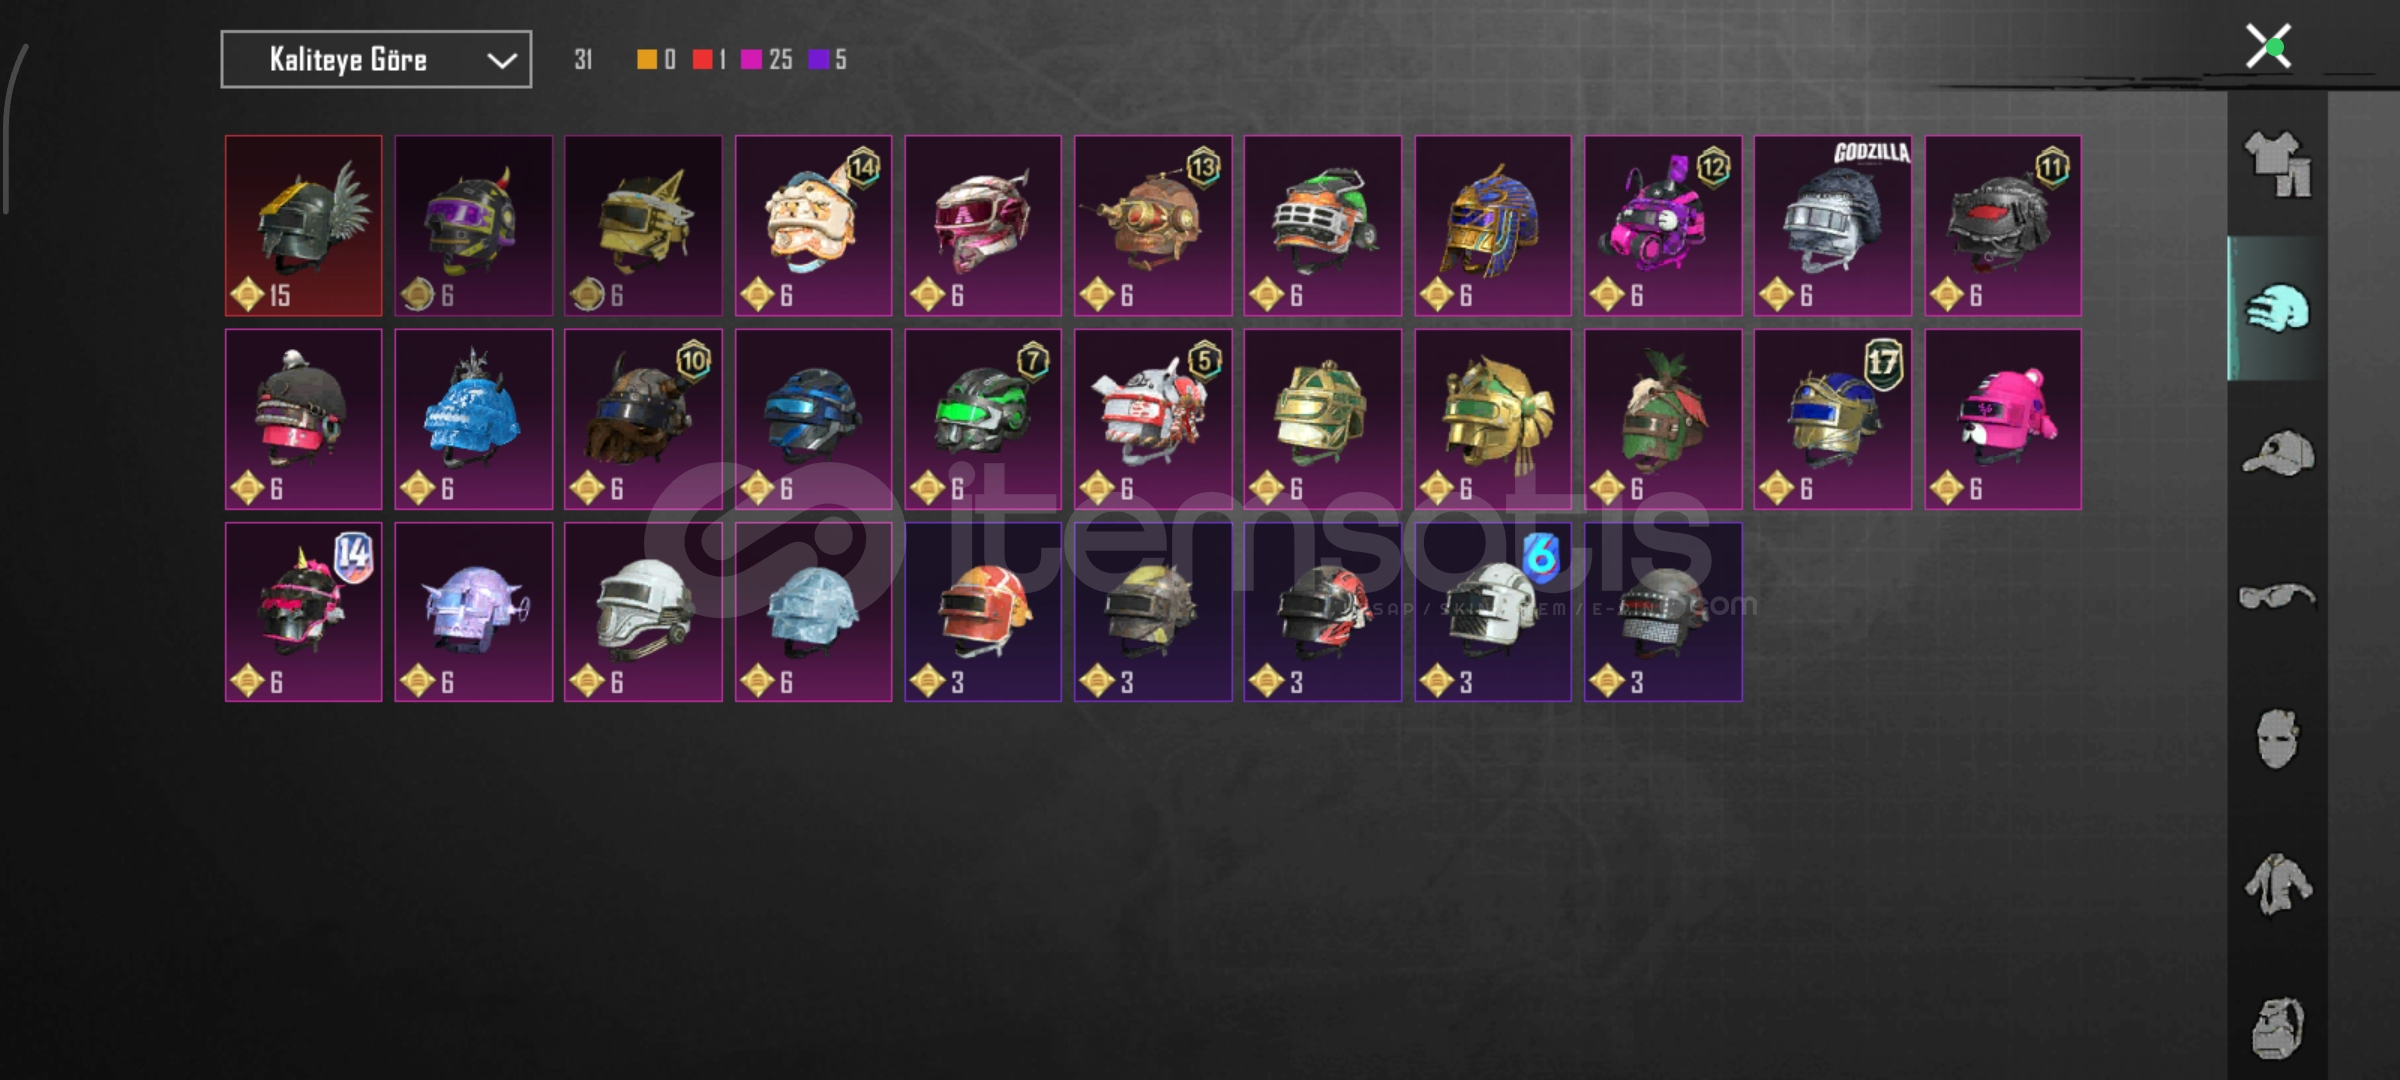Select the helmet category icon in sidebar
2400x1080 pixels.
[x=2277, y=308]
